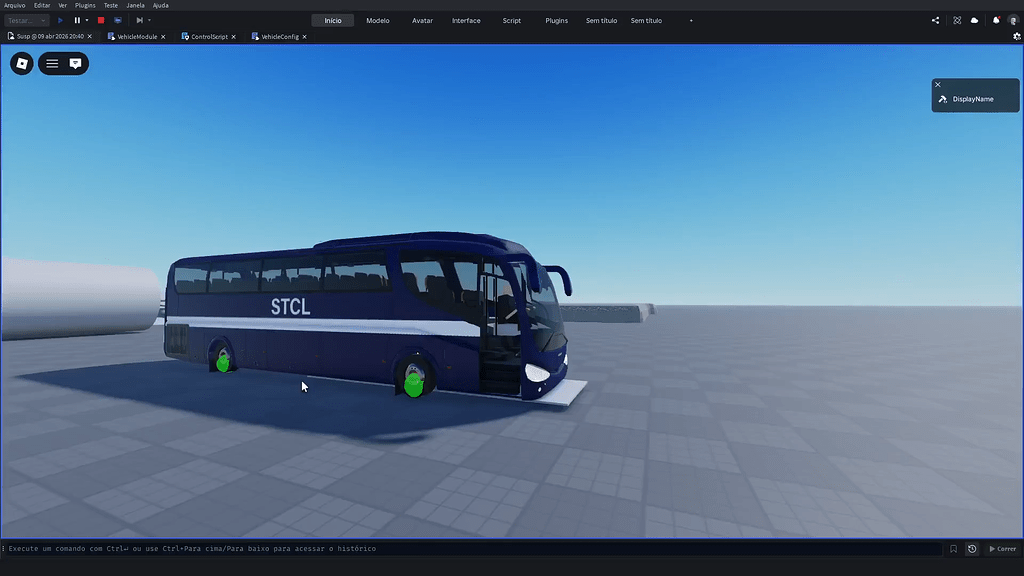Viewport: 1024px width, 576px height.
Task: Click the green front wheel marker on bus
Action: [x=413, y=385]
